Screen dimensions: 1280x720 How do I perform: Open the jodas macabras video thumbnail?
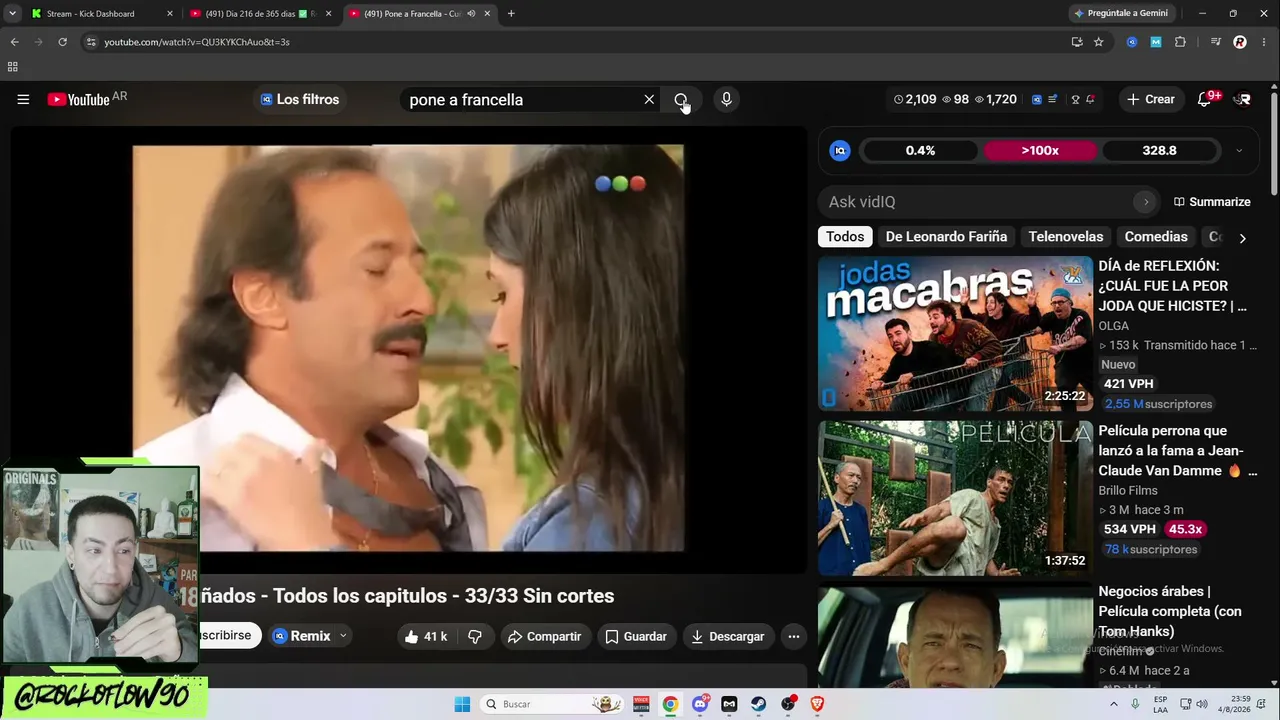click(x=955, y=333)
